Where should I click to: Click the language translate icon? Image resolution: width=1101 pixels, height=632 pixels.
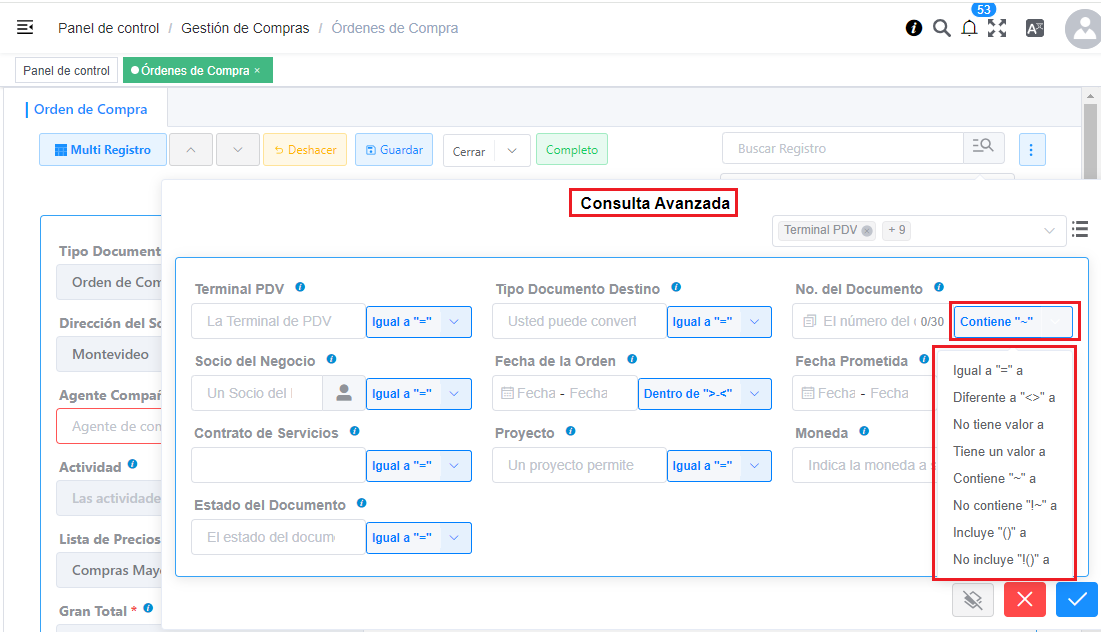point(1035,28)
